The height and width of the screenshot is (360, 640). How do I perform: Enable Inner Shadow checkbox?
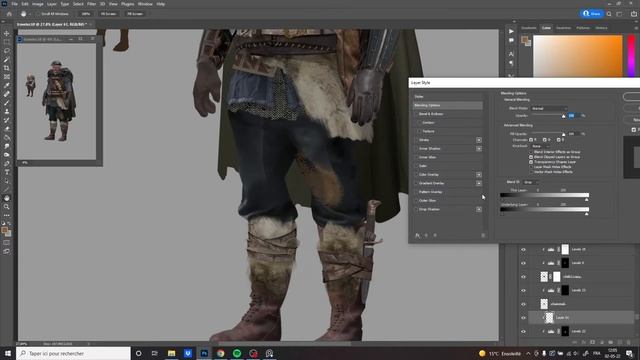point(416,149)
